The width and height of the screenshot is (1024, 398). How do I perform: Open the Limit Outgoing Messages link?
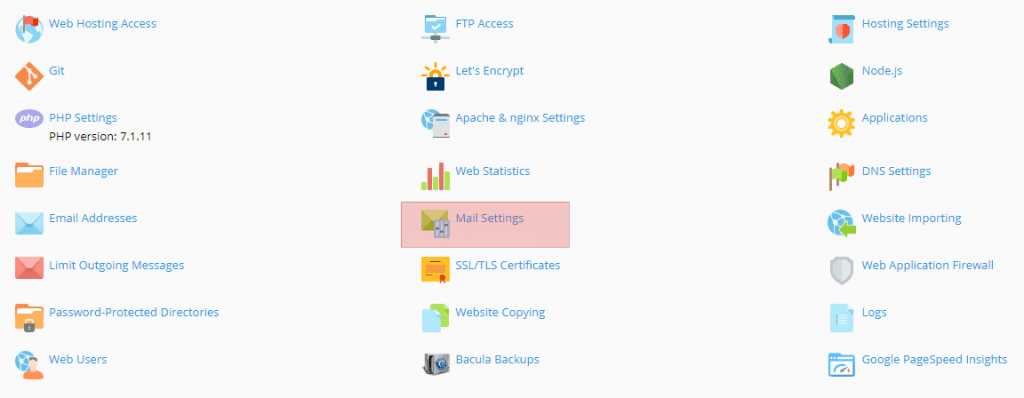point(116,265)
